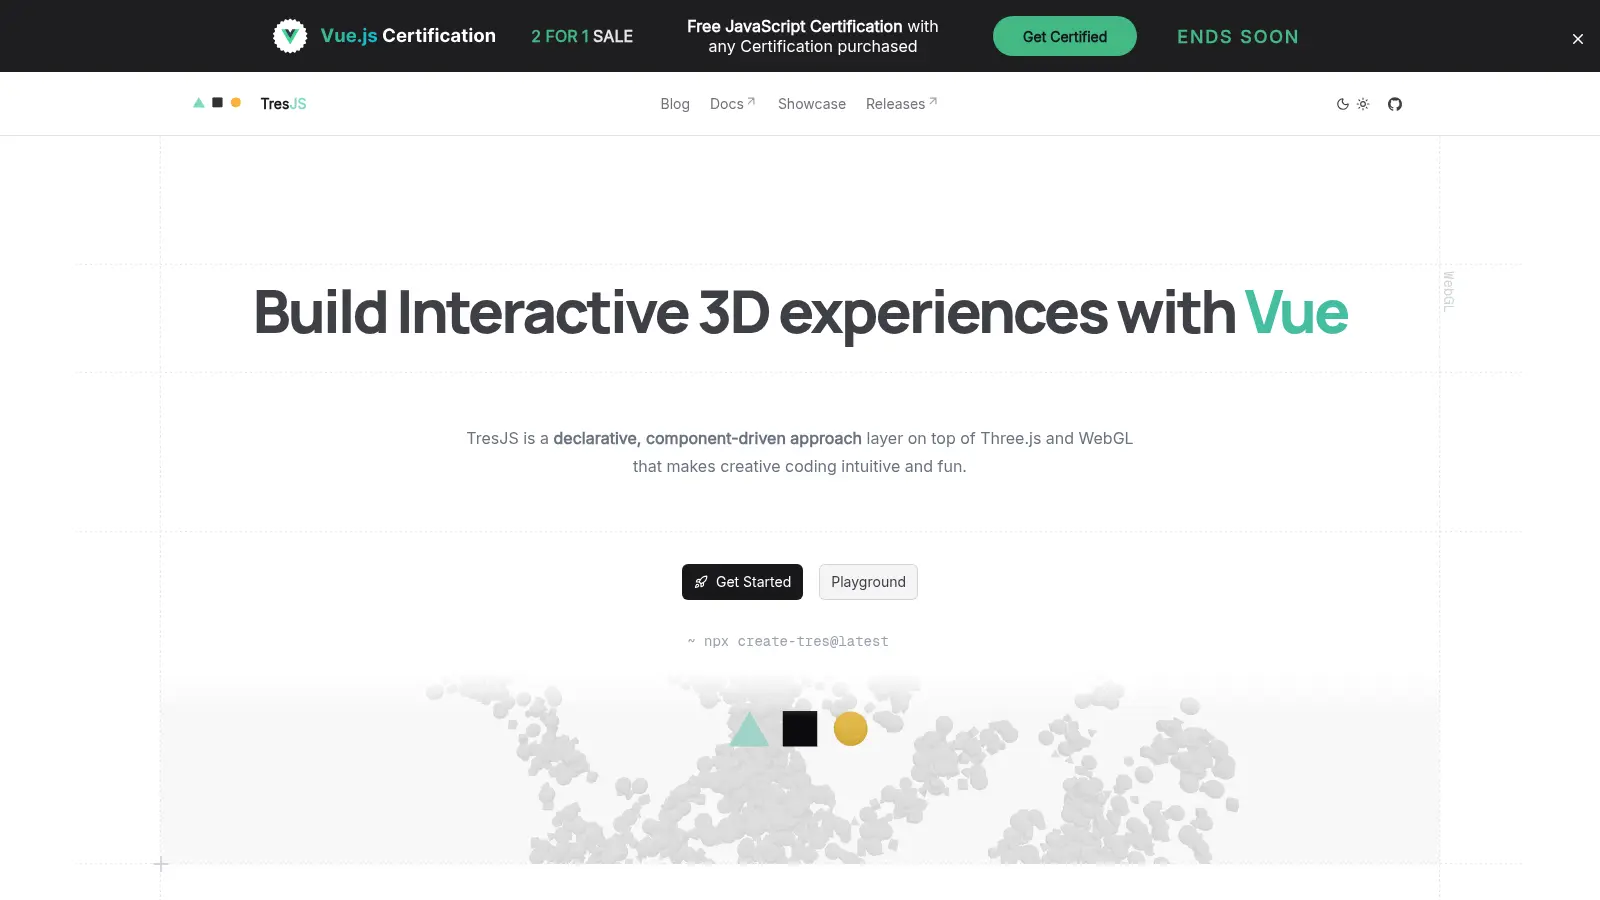Click the teal 3D cone shape
The image size is (1600, 900).
click(x=749, y=729)
